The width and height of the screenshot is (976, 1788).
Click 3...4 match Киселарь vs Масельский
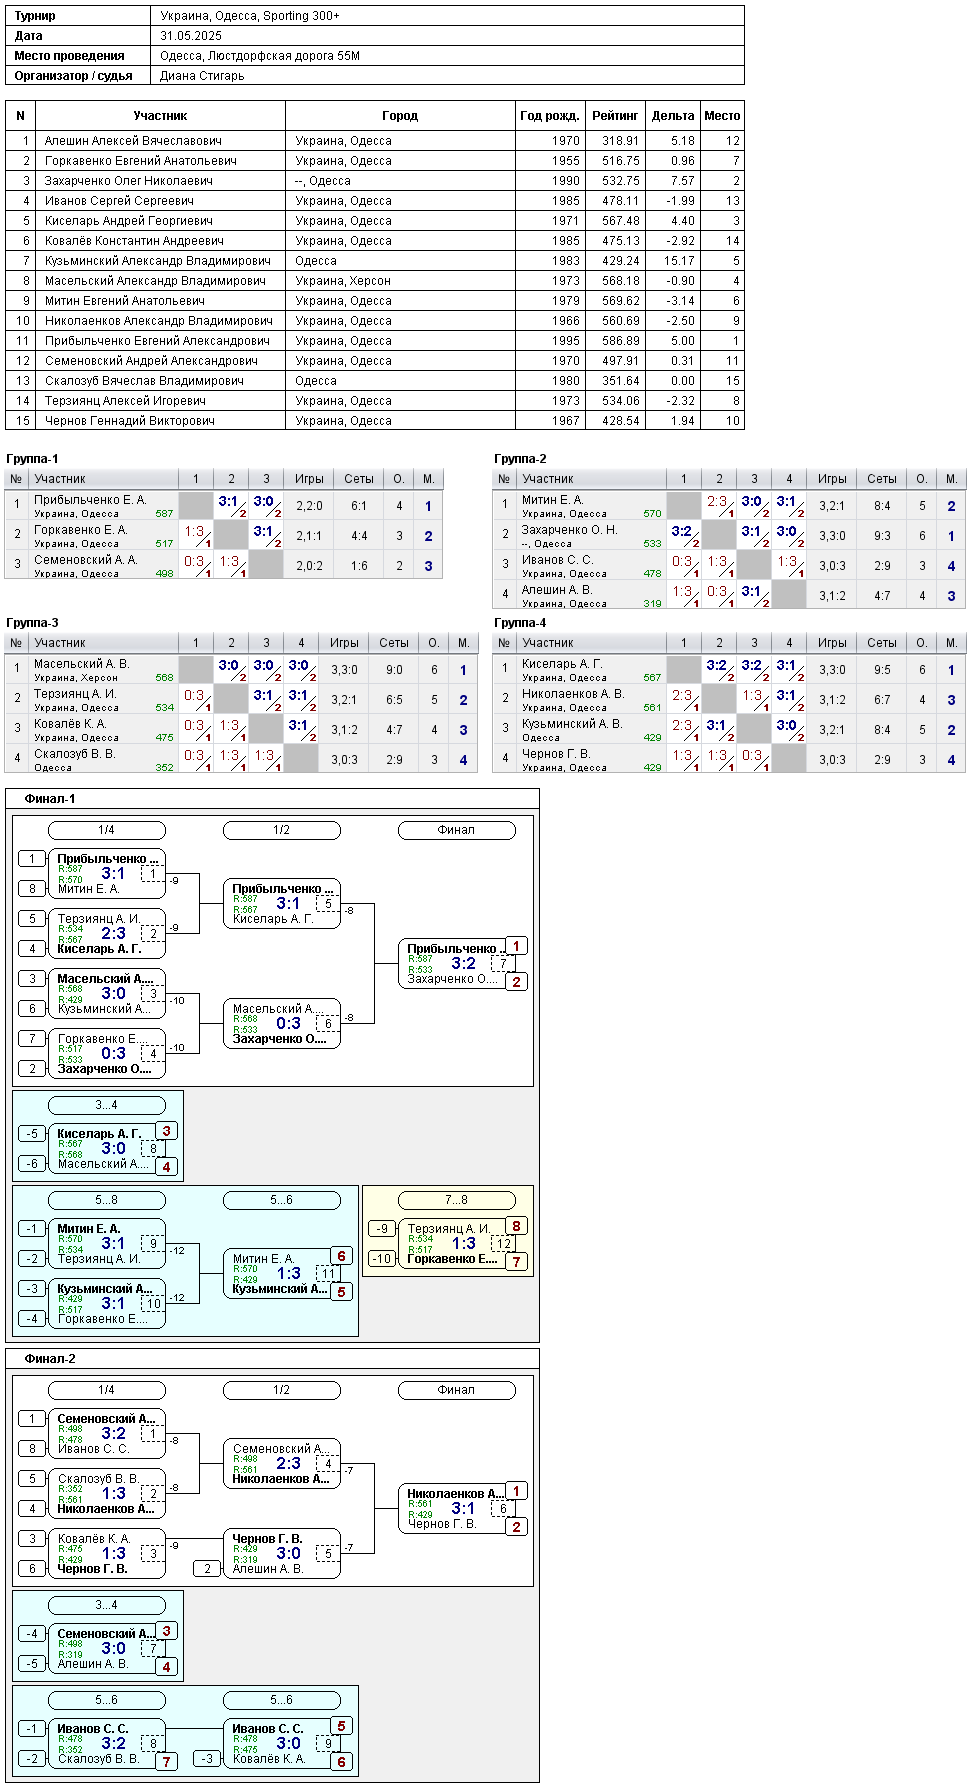pos(106,1149)
